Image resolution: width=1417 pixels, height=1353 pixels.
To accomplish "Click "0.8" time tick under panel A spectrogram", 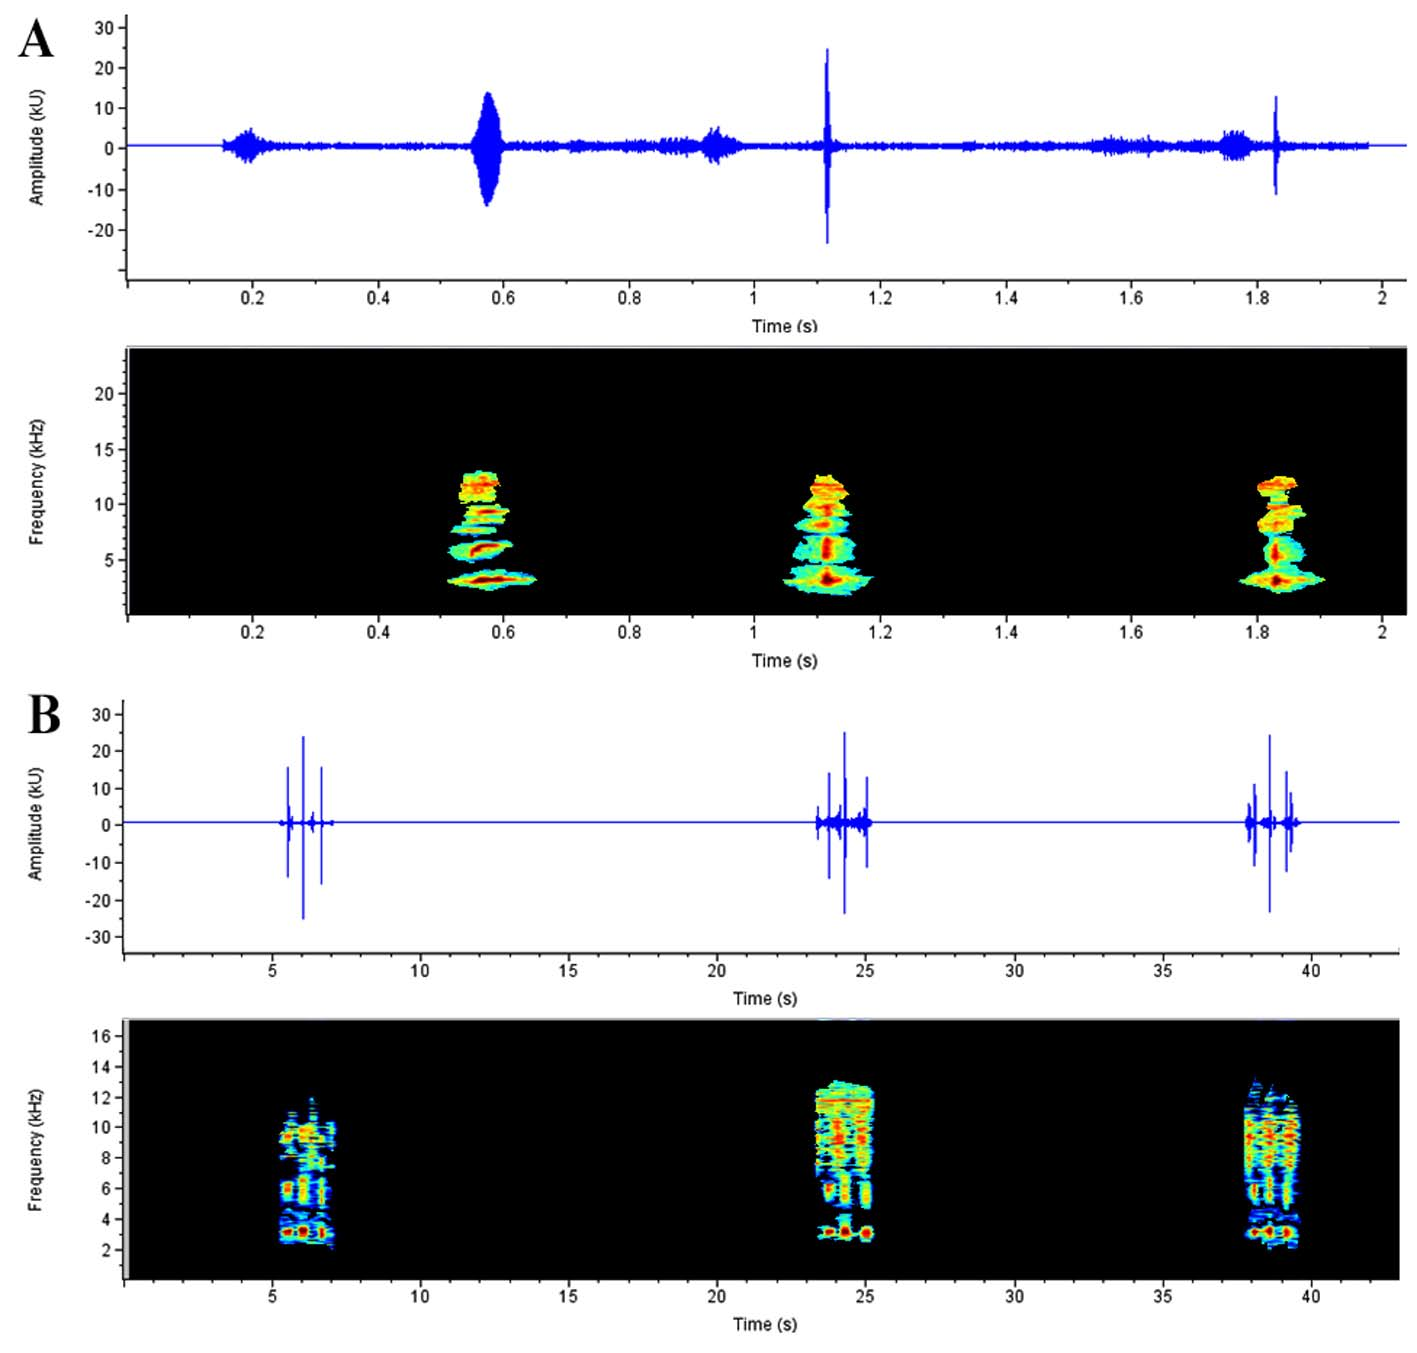I will tap(629, 632).
